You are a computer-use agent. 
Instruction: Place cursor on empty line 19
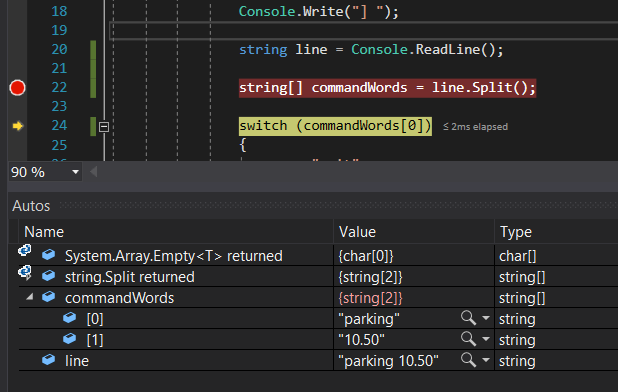pyautogui.click(x=363, y=30)
